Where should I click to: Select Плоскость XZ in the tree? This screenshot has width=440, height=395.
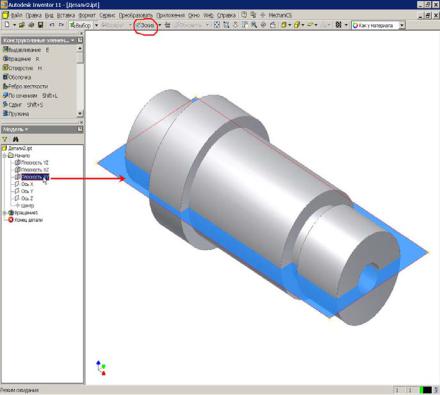[x=32, y=170]
